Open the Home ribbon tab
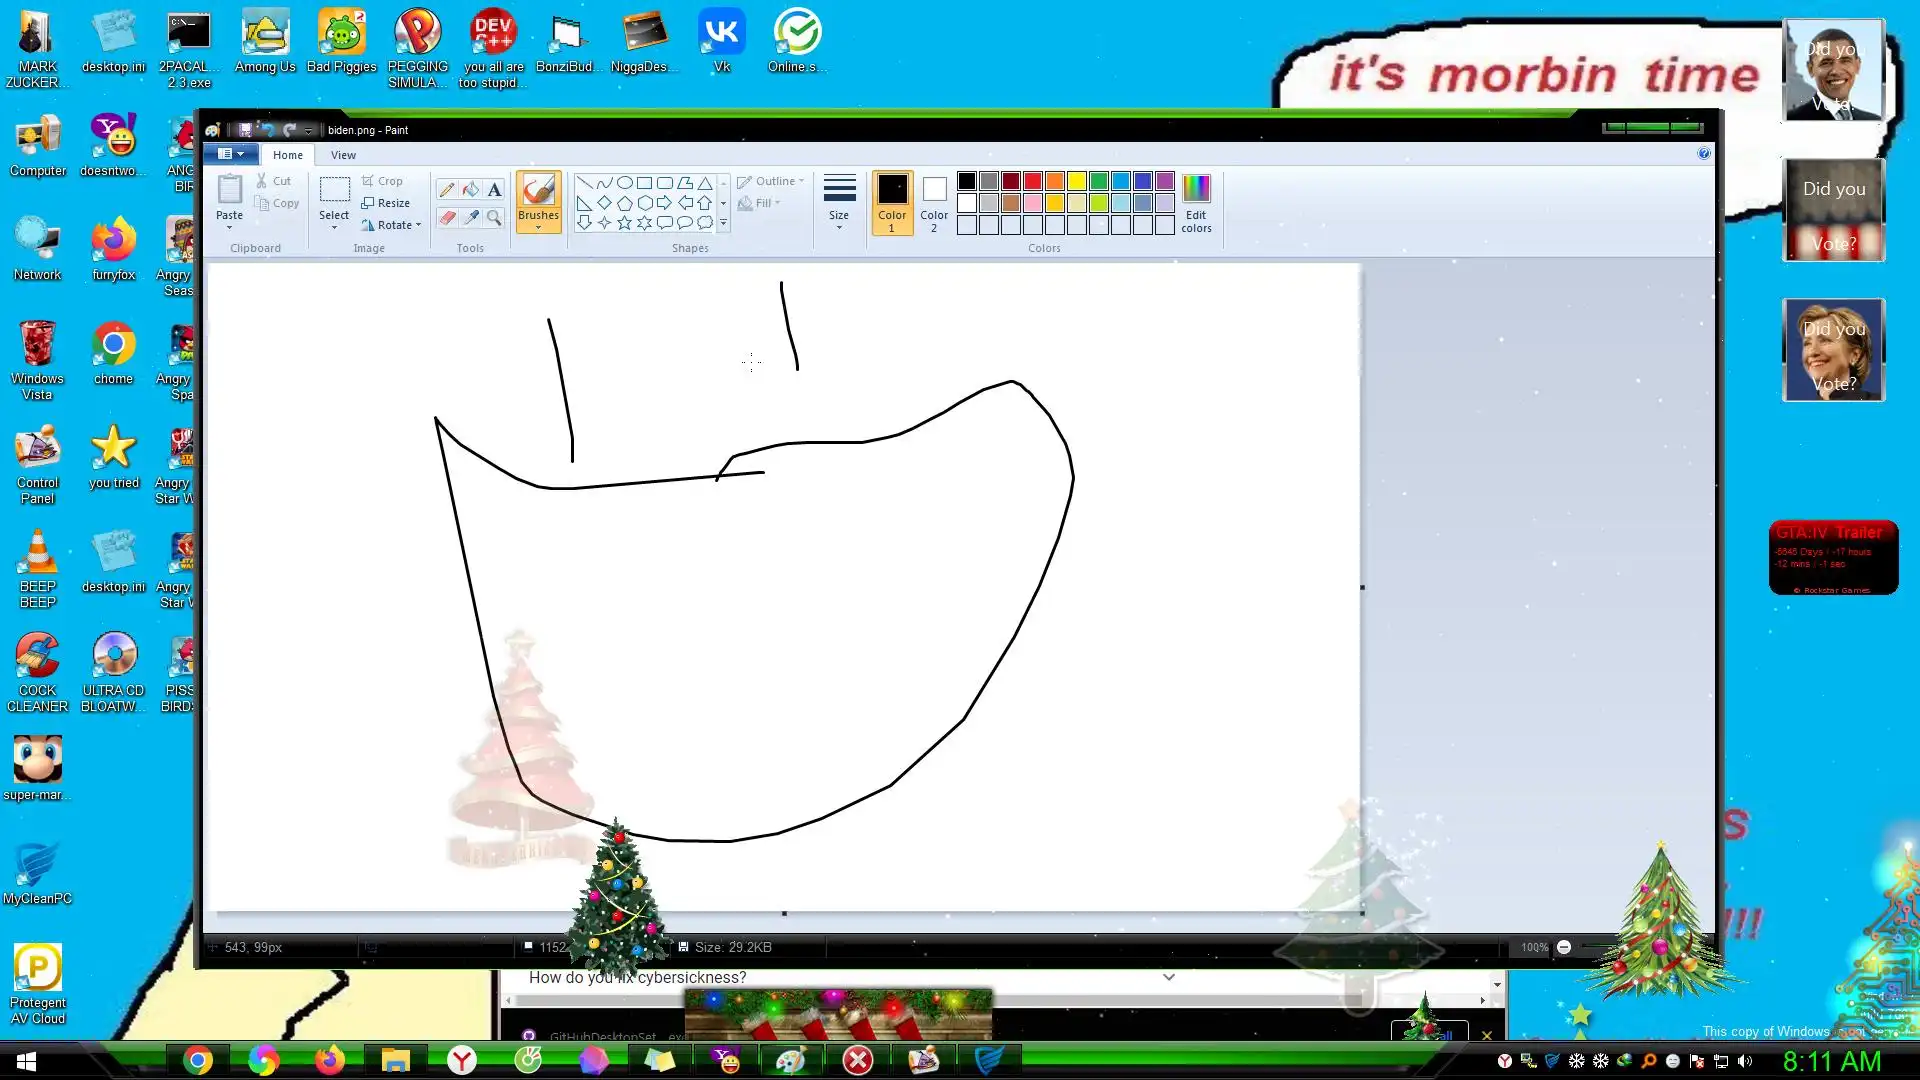 pyautogui.click(x=288, y=155)
